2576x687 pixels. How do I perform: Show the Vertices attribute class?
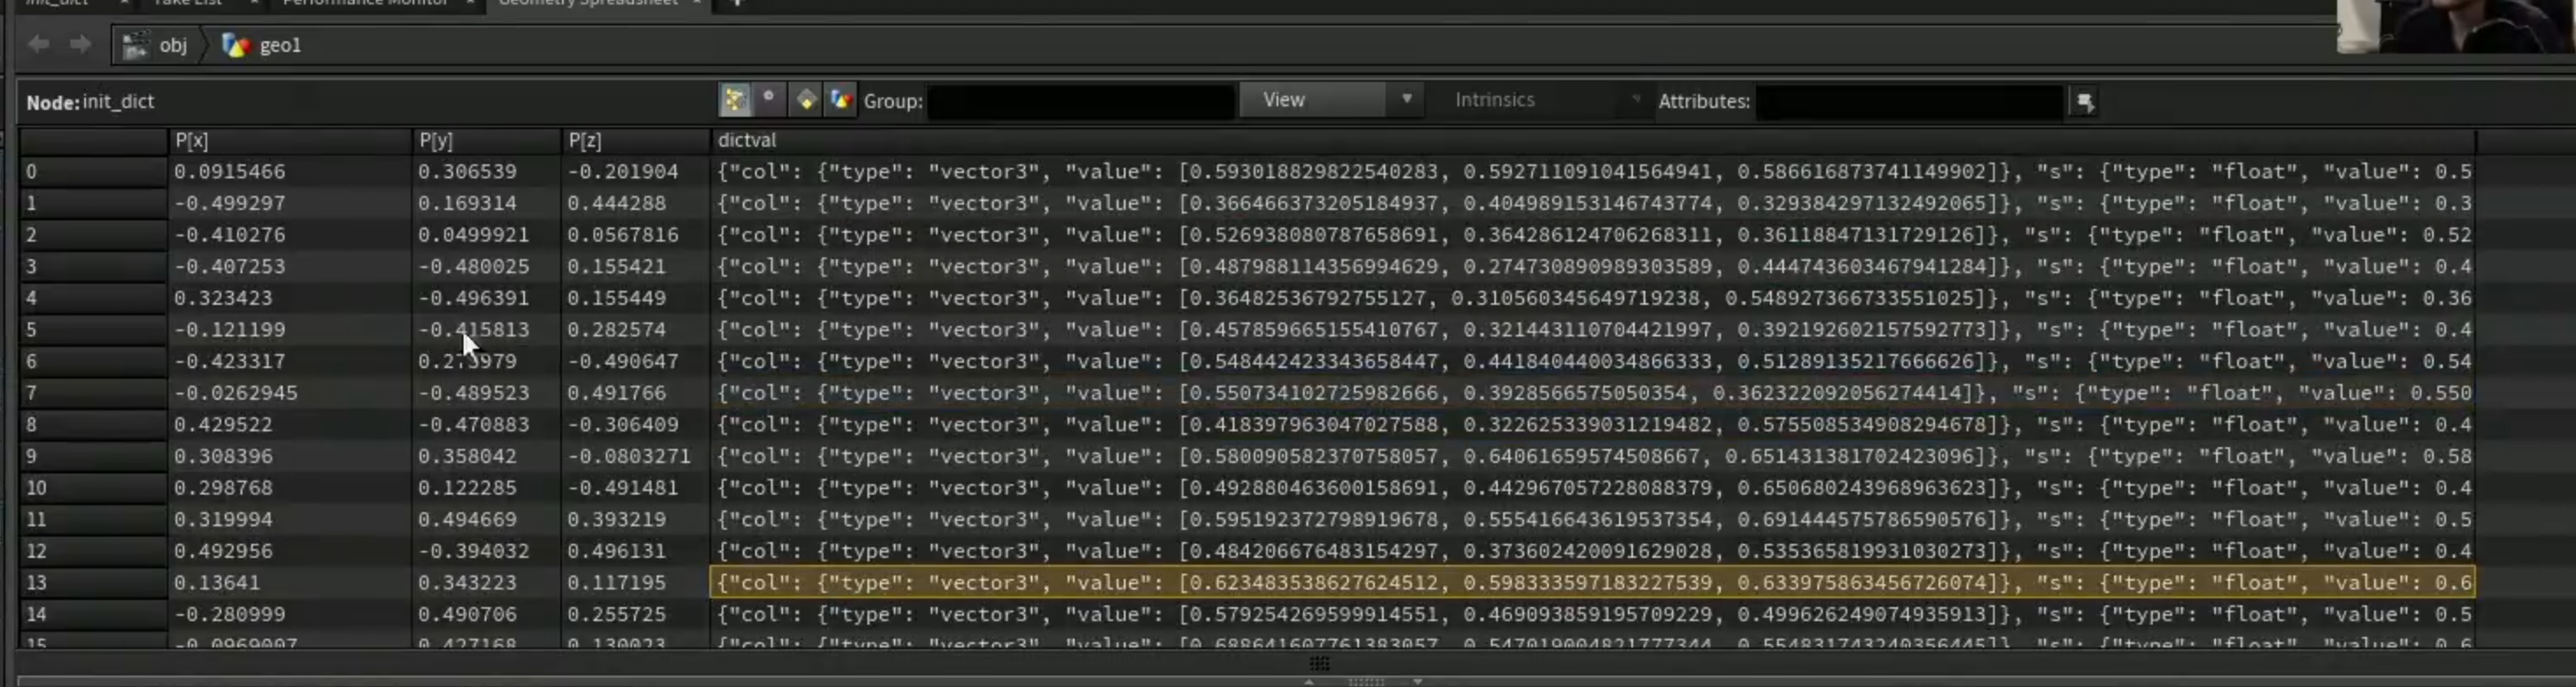pos(769,100)
